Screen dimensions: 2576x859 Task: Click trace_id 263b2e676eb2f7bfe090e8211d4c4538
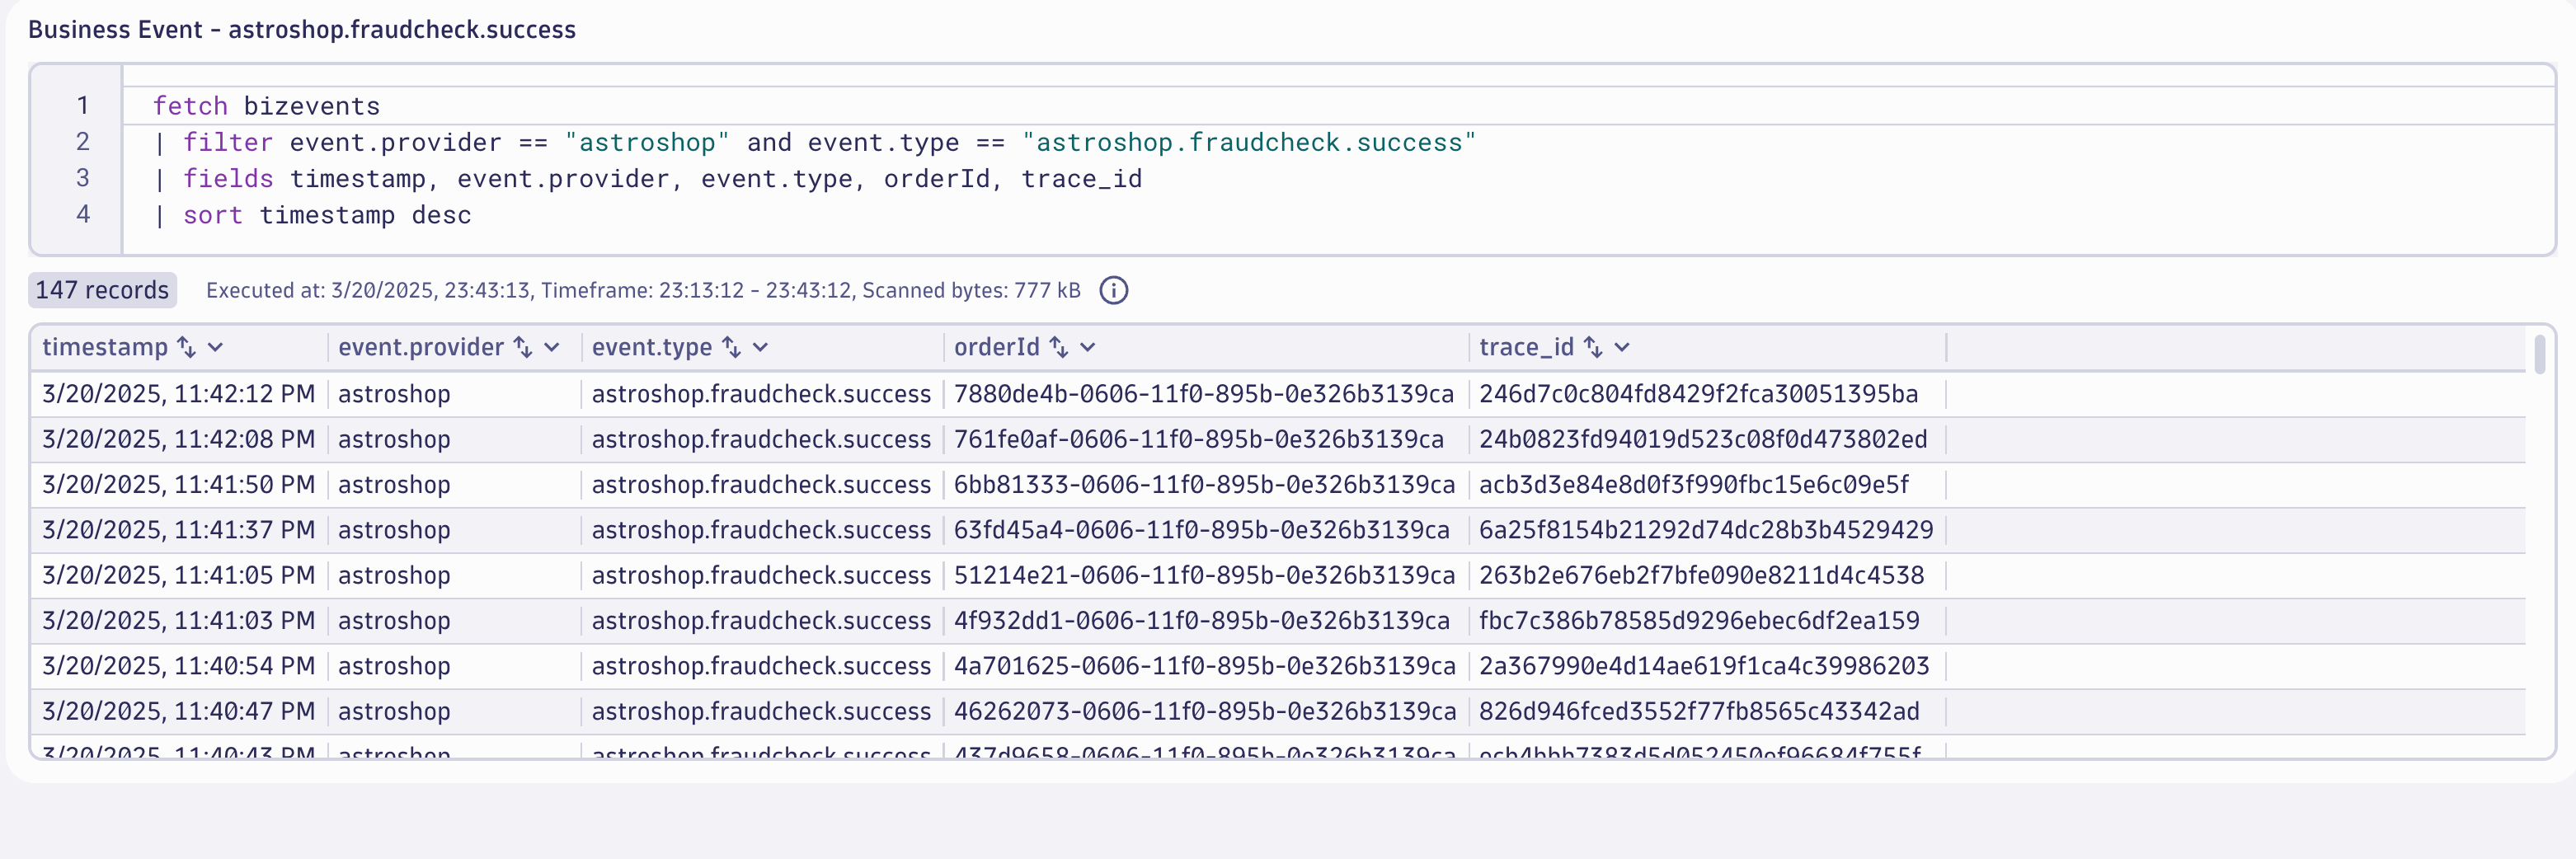1701,575
